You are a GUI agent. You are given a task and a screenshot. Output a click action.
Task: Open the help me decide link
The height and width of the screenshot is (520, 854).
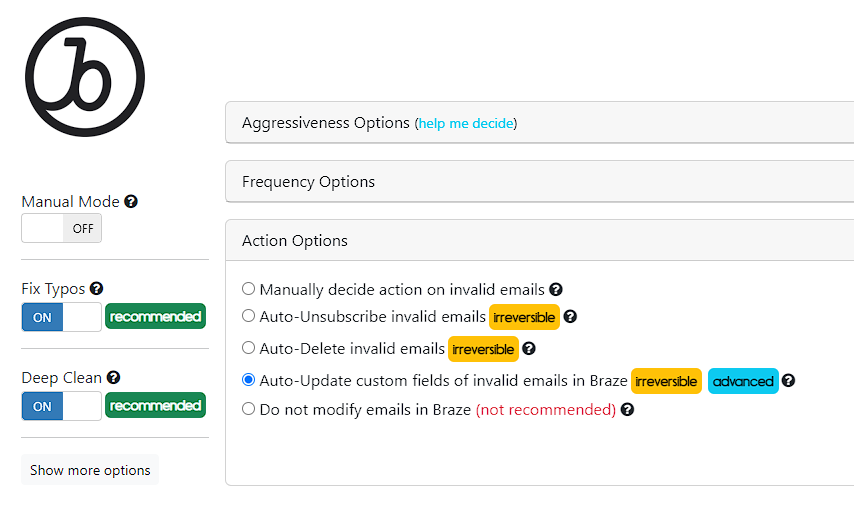click(466, 124)
